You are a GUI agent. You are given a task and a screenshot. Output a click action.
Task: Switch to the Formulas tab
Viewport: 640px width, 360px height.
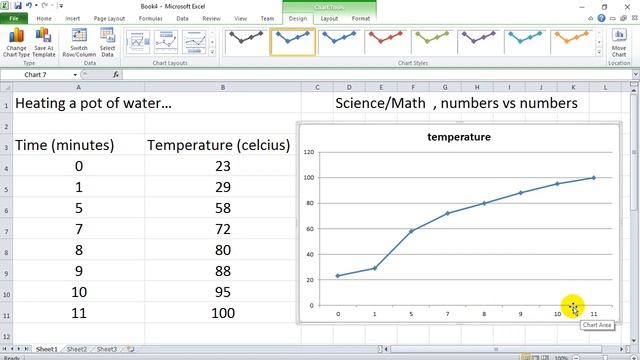(151, 18)
